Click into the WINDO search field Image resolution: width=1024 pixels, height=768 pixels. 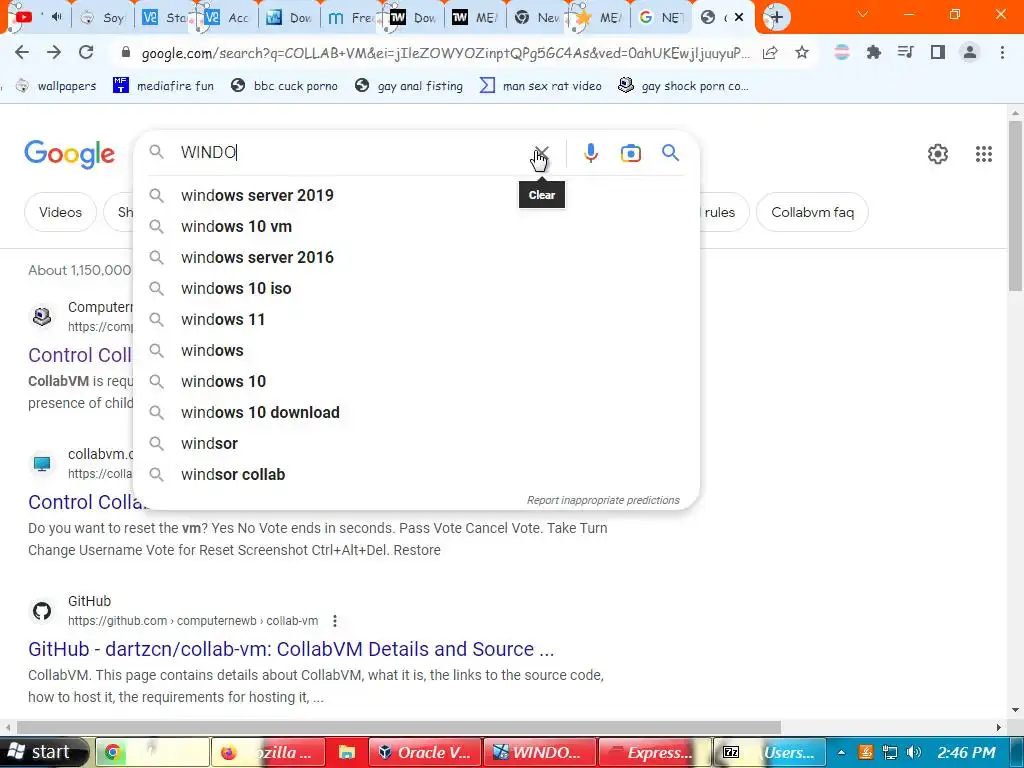[353, 152]
